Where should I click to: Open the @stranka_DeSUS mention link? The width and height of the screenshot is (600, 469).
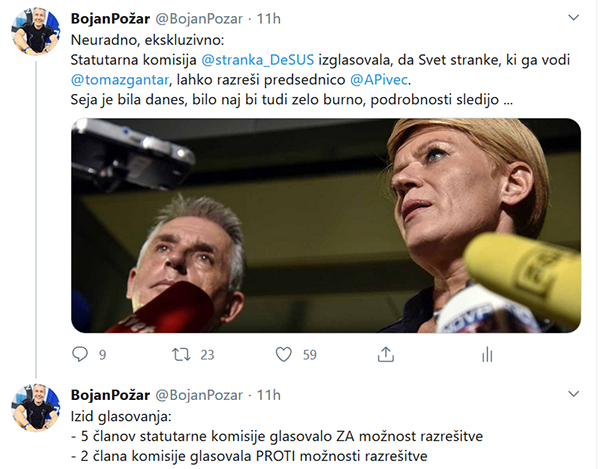point(258,60)
